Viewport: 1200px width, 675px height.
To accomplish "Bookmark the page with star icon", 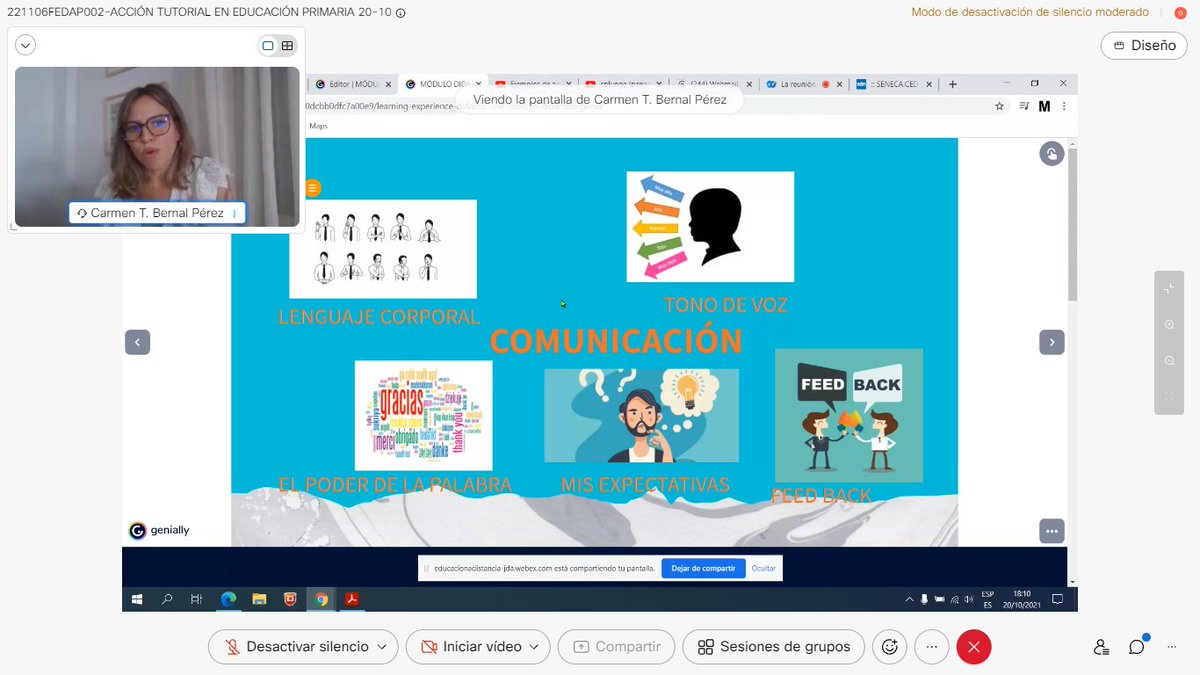I will [999, 105].
